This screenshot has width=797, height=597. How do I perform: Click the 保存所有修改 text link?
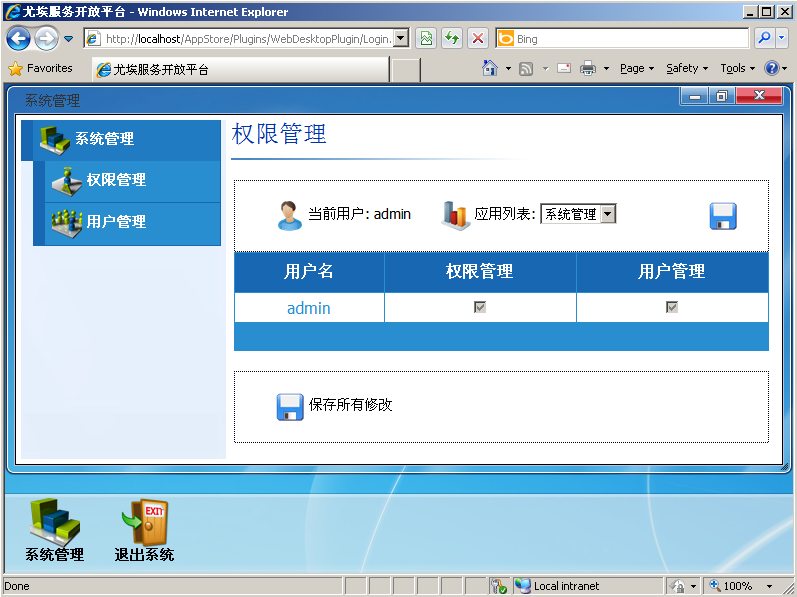pos(351,405)
